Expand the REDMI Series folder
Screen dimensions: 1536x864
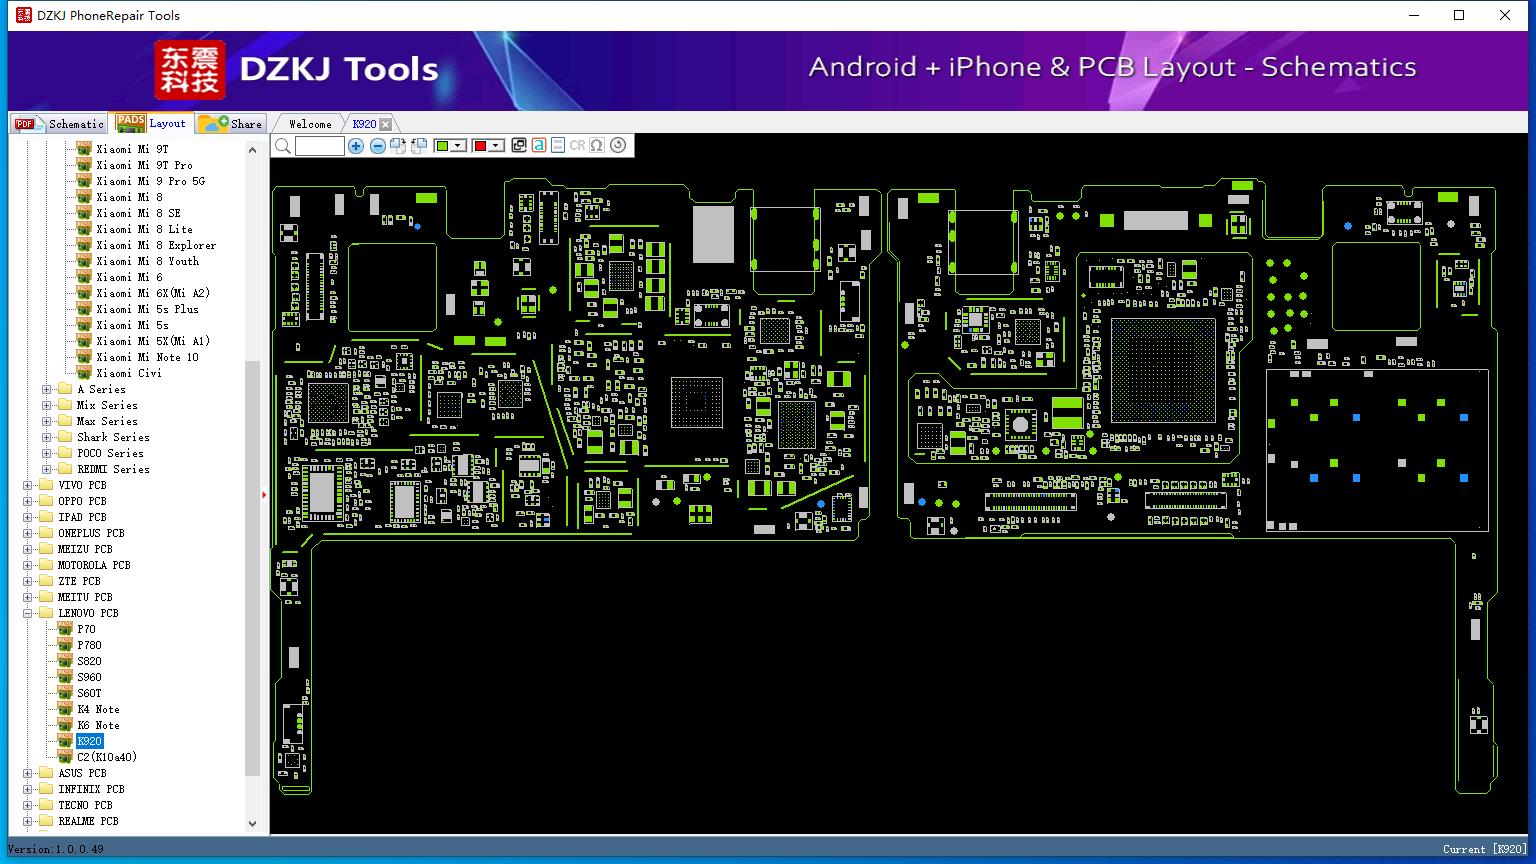[x=47, y=469]
